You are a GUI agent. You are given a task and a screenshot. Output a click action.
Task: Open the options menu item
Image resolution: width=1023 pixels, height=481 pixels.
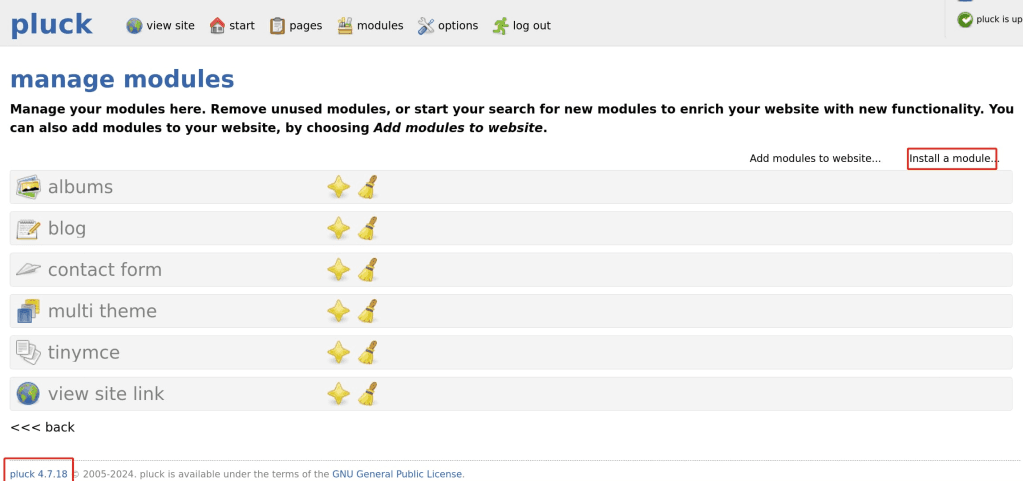(448, 26)
